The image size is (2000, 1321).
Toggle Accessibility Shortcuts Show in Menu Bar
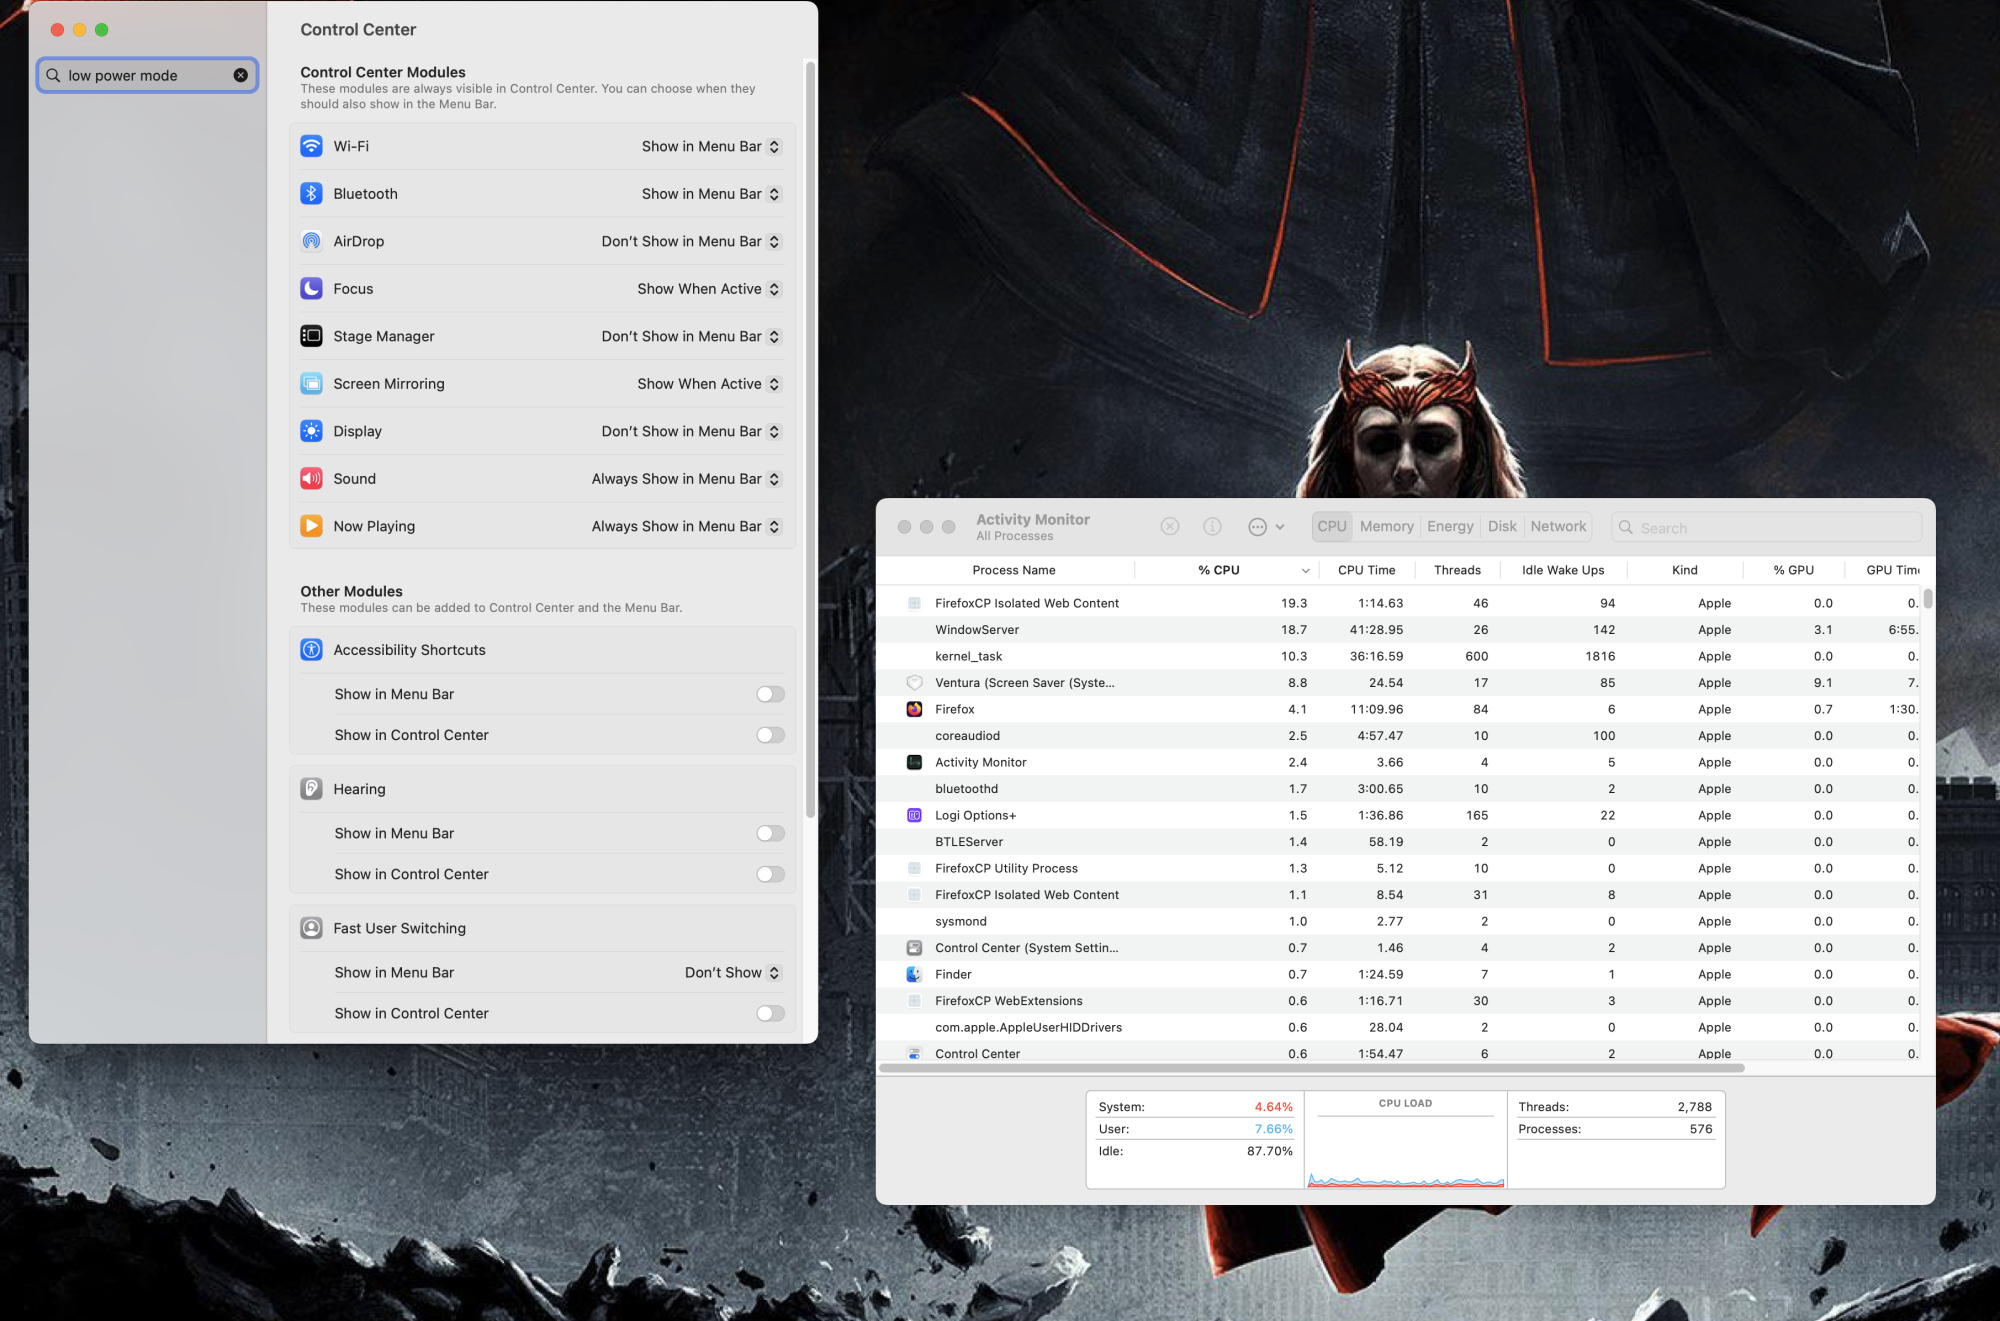click(x=770, y=694)
